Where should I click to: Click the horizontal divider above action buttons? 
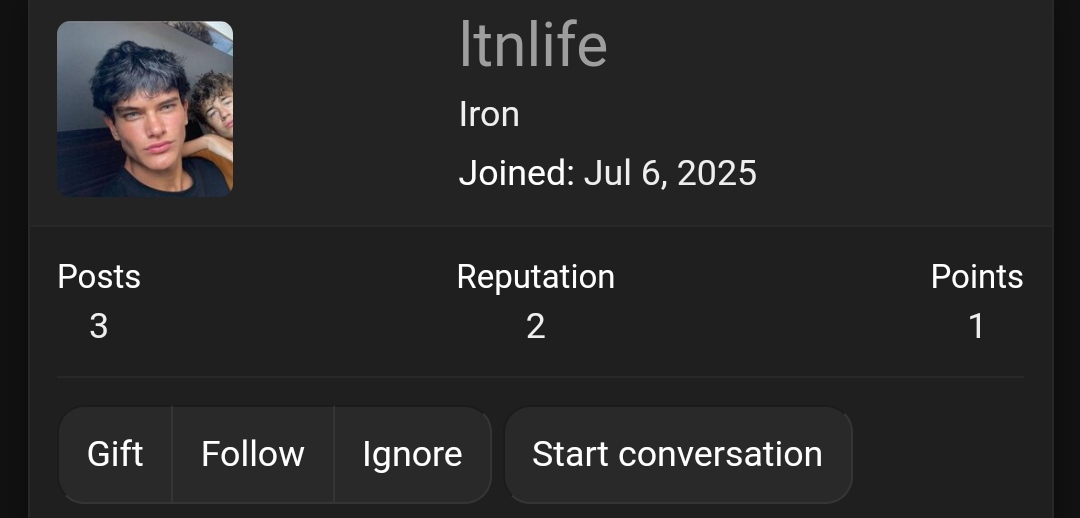[x=540, y=377]
